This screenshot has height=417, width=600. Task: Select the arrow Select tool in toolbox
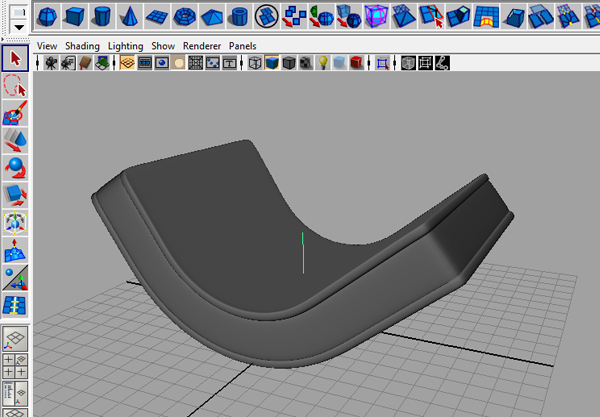pos(16,58)
